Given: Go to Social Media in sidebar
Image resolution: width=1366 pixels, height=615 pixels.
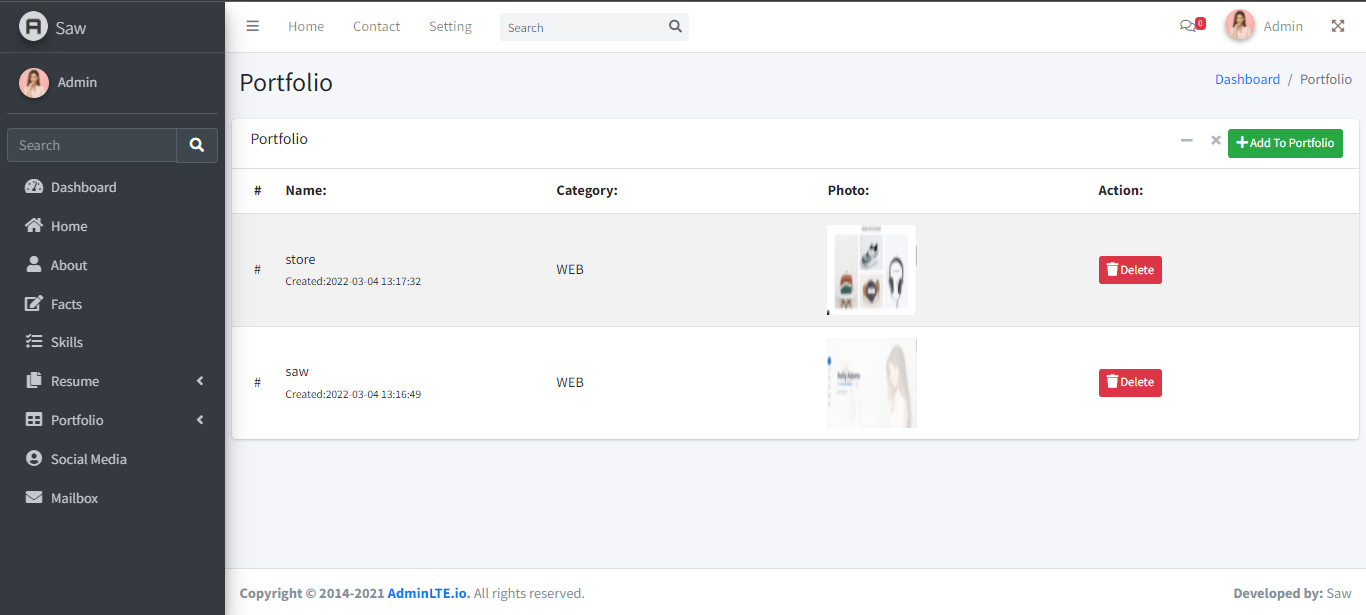Looking at the screenshot, I should 88,459.
